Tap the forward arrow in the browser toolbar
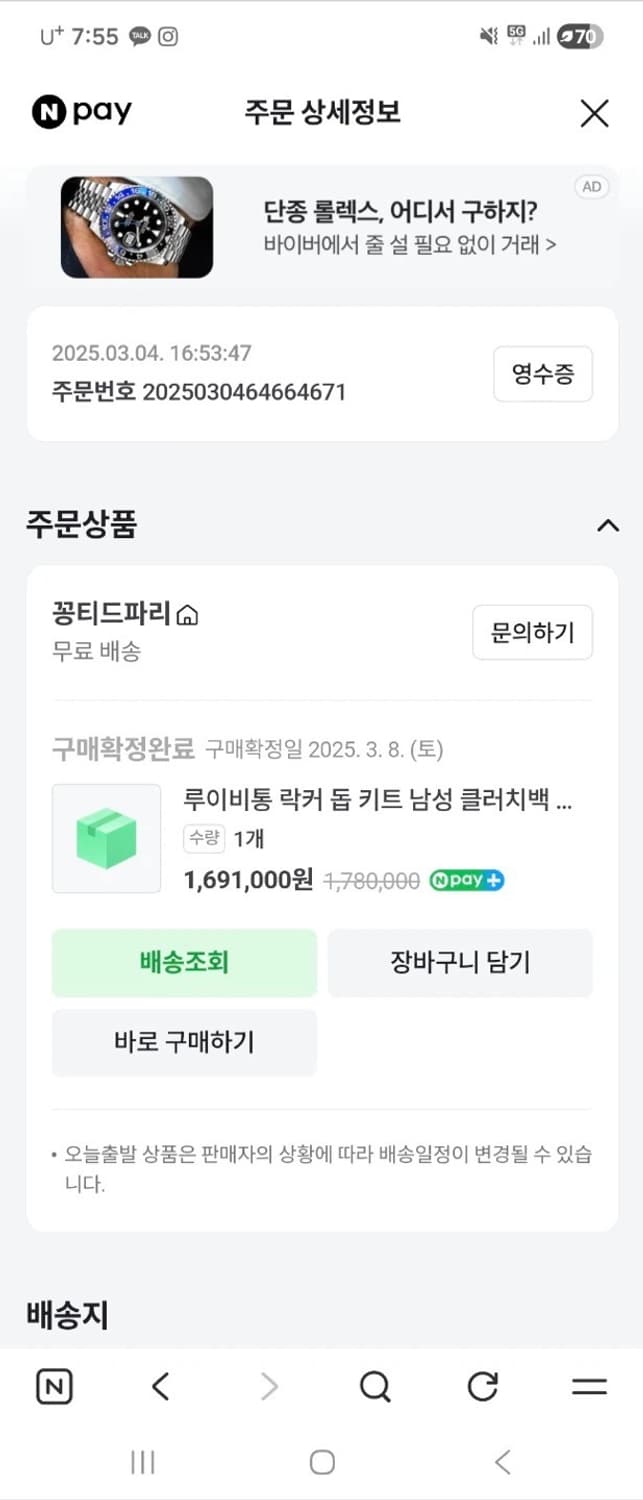This screenshot has width=643, height=1500. pyautogui.click(x=268, y=1386)
